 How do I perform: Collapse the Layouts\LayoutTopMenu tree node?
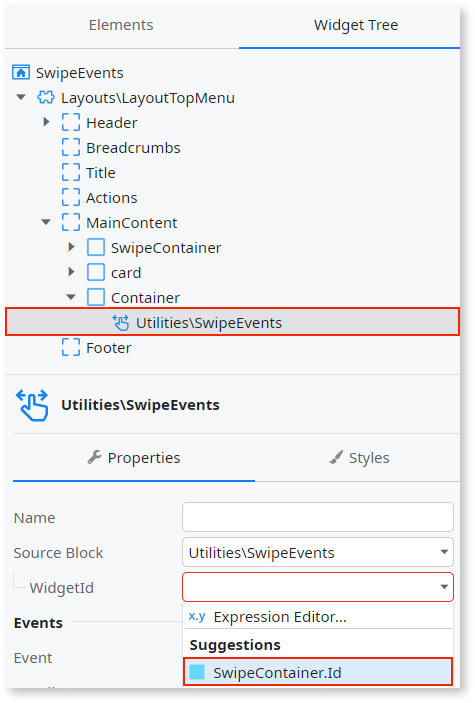[21, 97]
